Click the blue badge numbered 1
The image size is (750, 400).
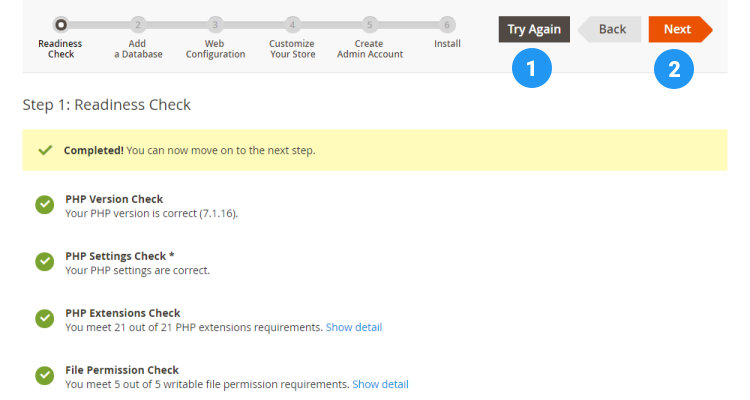coord(531,68)
